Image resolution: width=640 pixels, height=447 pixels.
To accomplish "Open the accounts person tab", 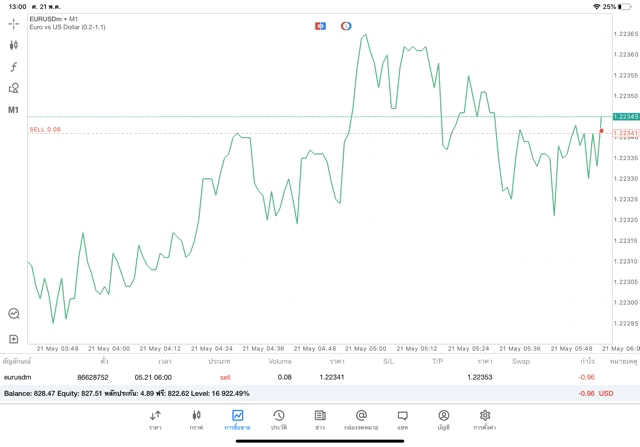I will 444,420.
